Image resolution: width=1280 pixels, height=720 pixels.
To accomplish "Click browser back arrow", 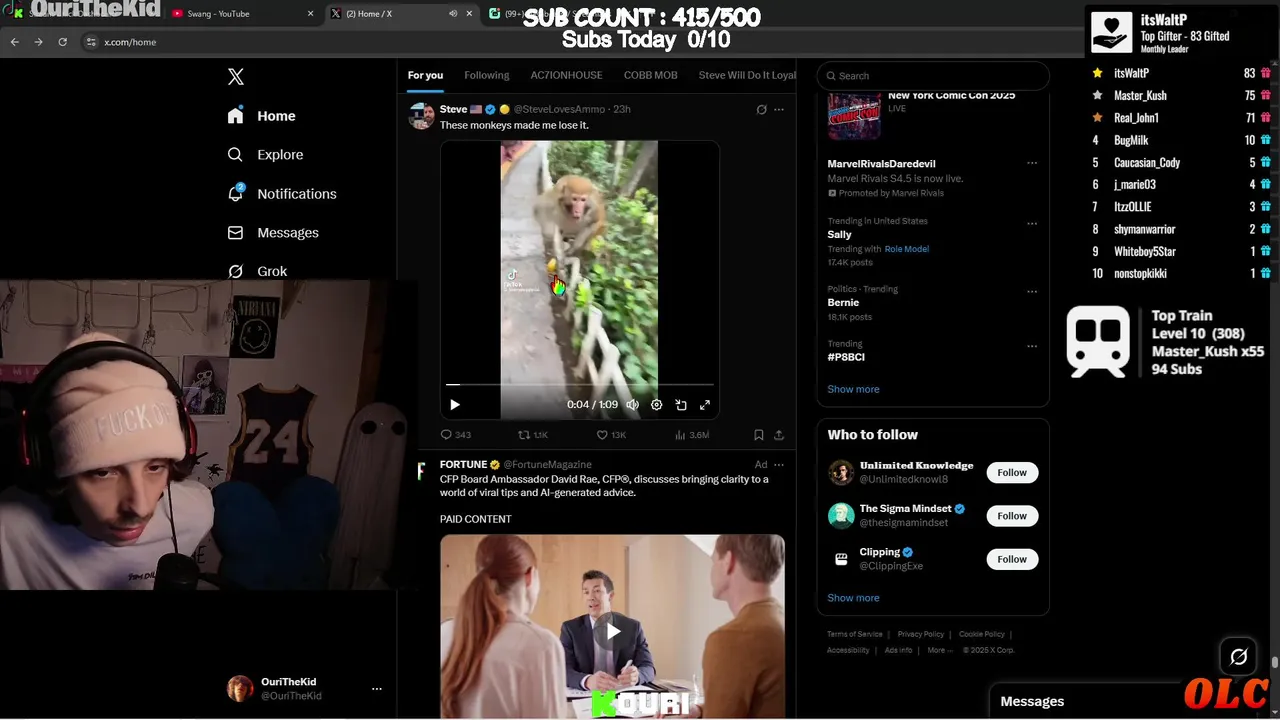I will click(x=14, y=42).
